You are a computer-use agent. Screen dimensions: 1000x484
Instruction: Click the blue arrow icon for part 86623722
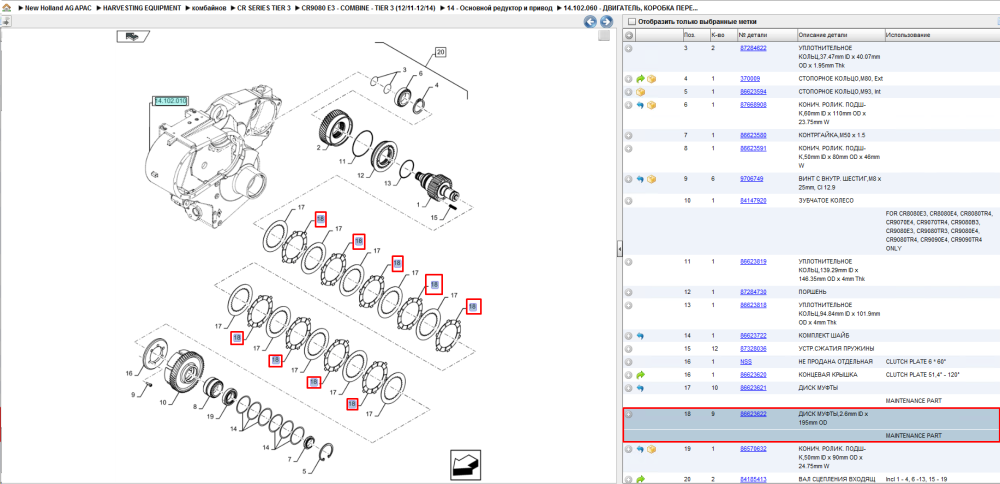coord(641,335)
